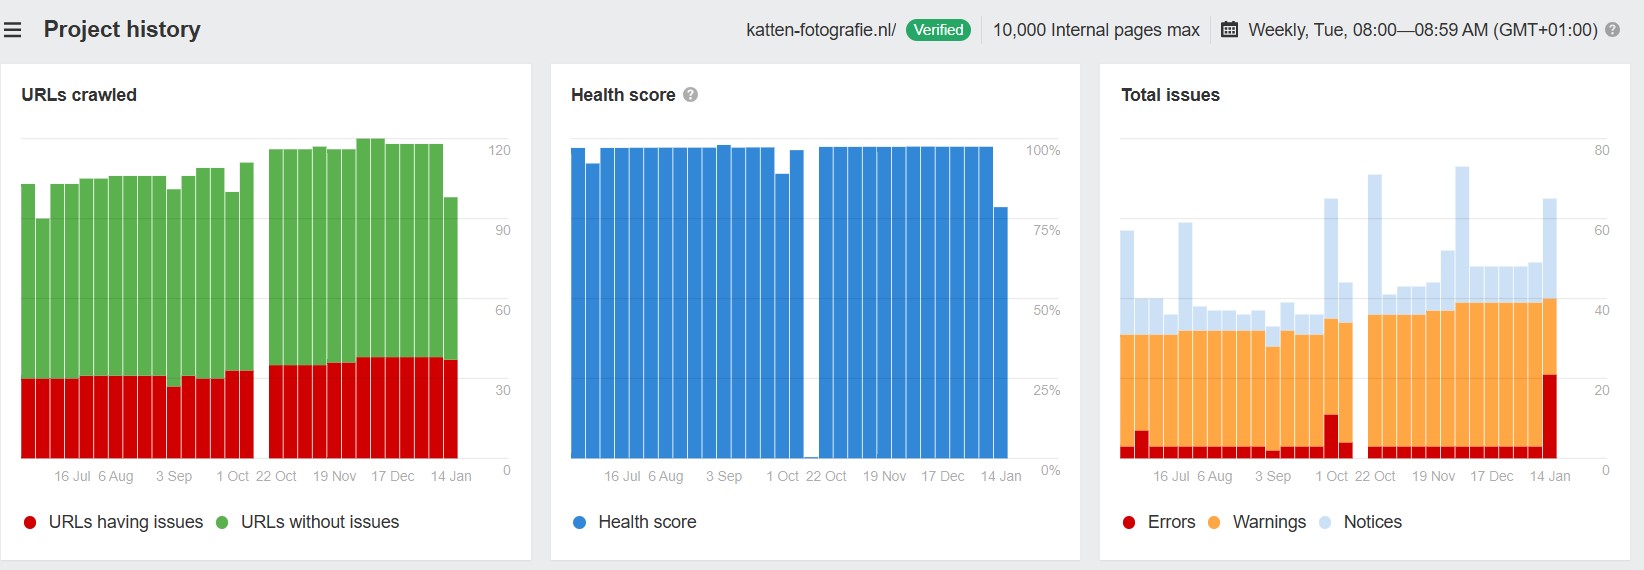Select the last bar in URLs crawled chart
1644x570 pixels.
(451, 328)
